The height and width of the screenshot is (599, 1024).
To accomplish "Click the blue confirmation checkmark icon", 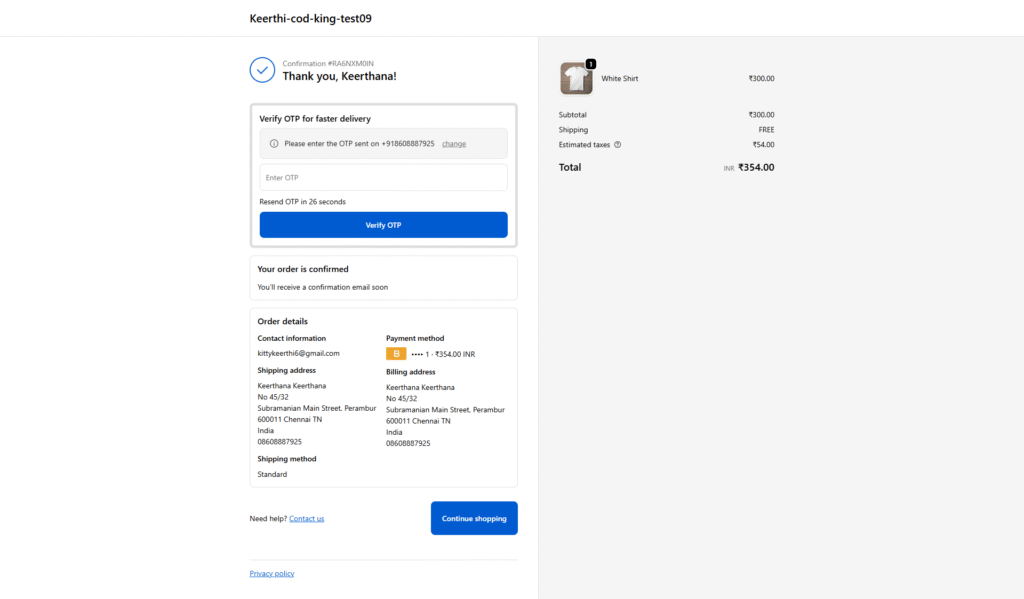I will [262, 70].
